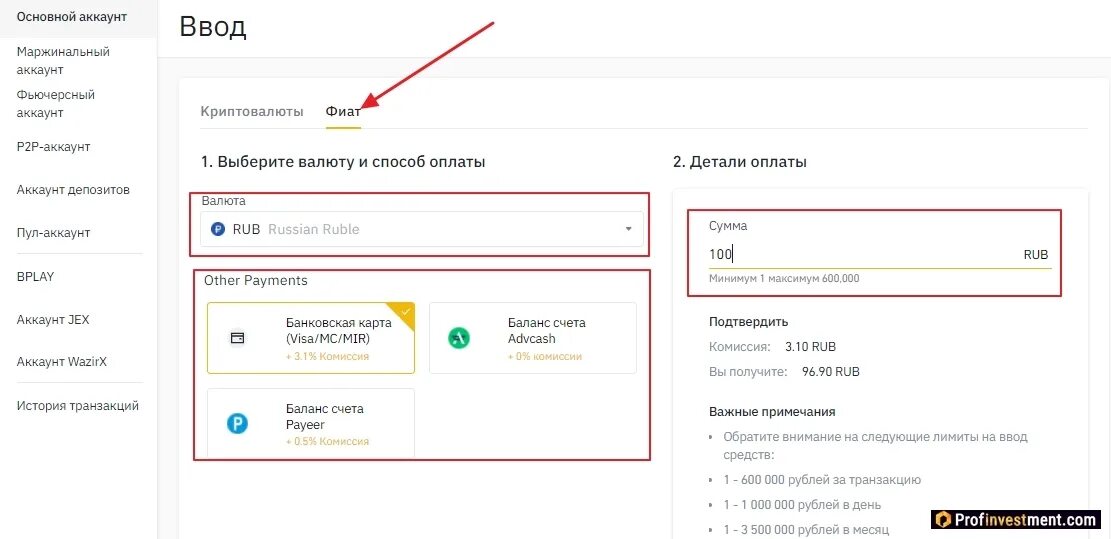Click '+ 0% комиссии' text

pos(545,356)
